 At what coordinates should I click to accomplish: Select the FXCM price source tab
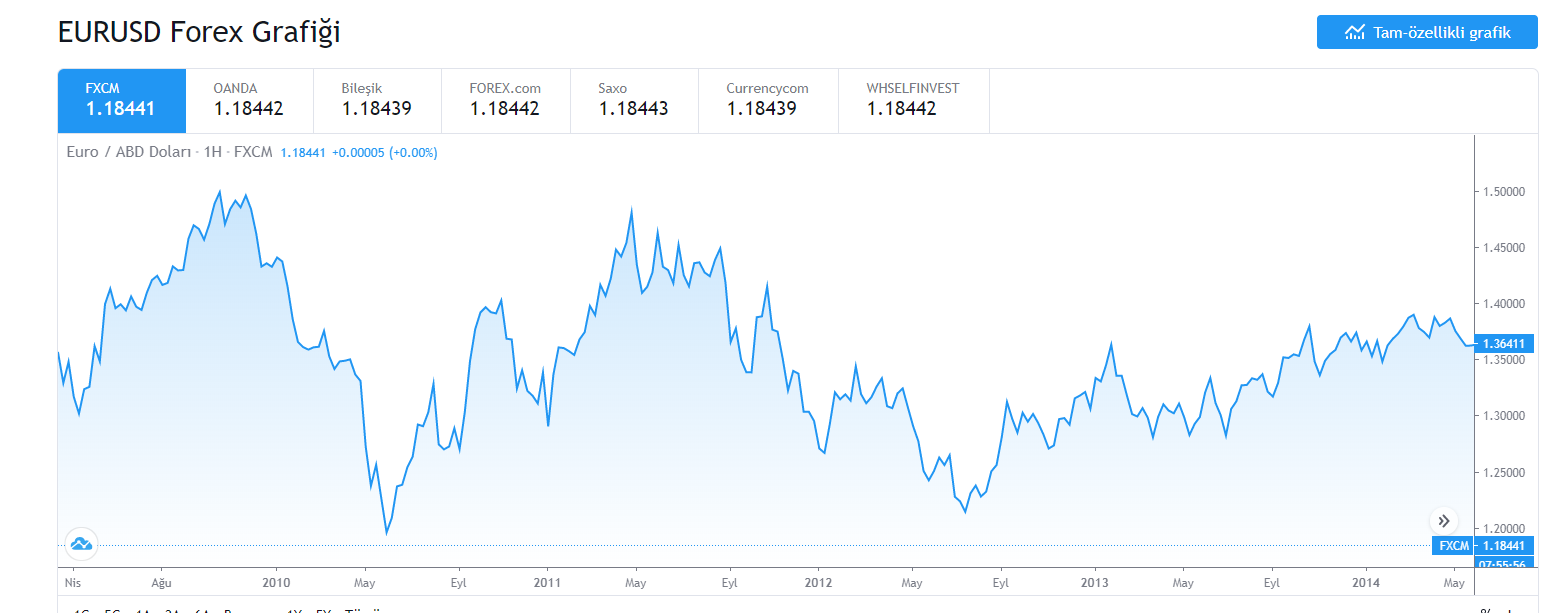[x=122, y=100]
